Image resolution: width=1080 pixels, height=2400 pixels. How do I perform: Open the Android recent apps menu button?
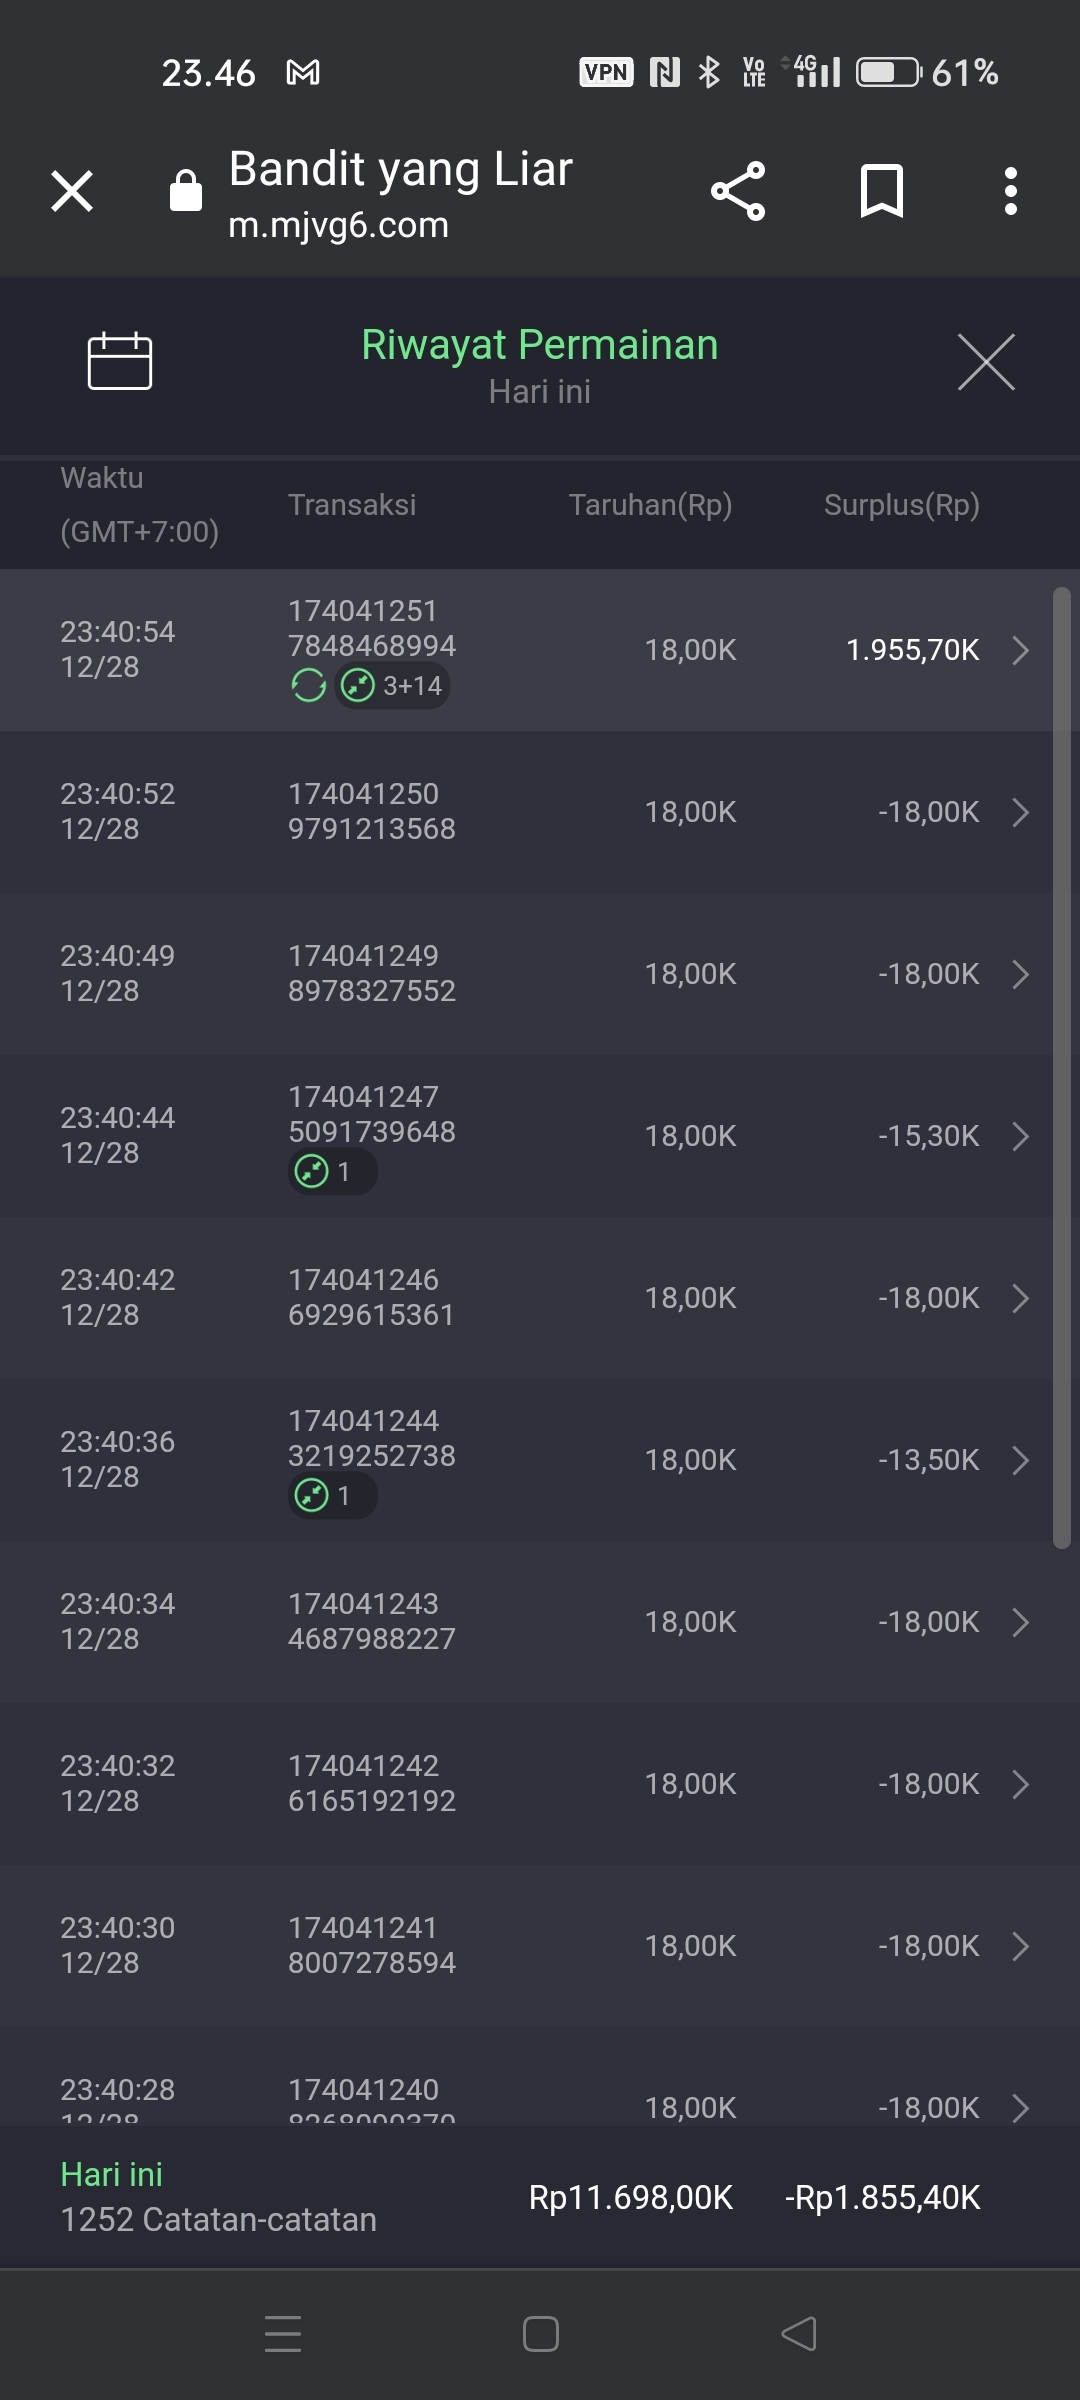[283, 2334]
